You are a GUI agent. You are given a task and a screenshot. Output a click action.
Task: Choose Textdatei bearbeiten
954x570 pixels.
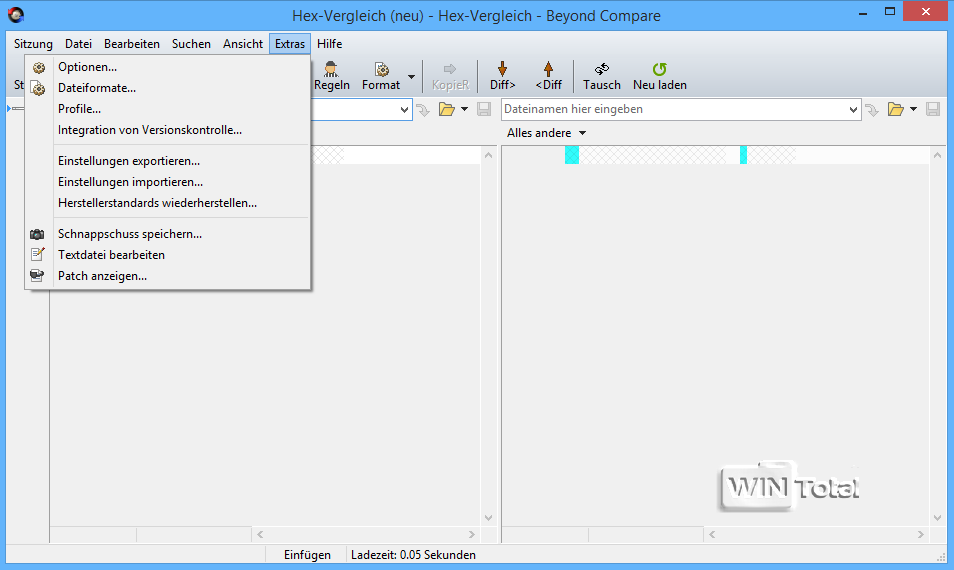[x=167, y=255]
